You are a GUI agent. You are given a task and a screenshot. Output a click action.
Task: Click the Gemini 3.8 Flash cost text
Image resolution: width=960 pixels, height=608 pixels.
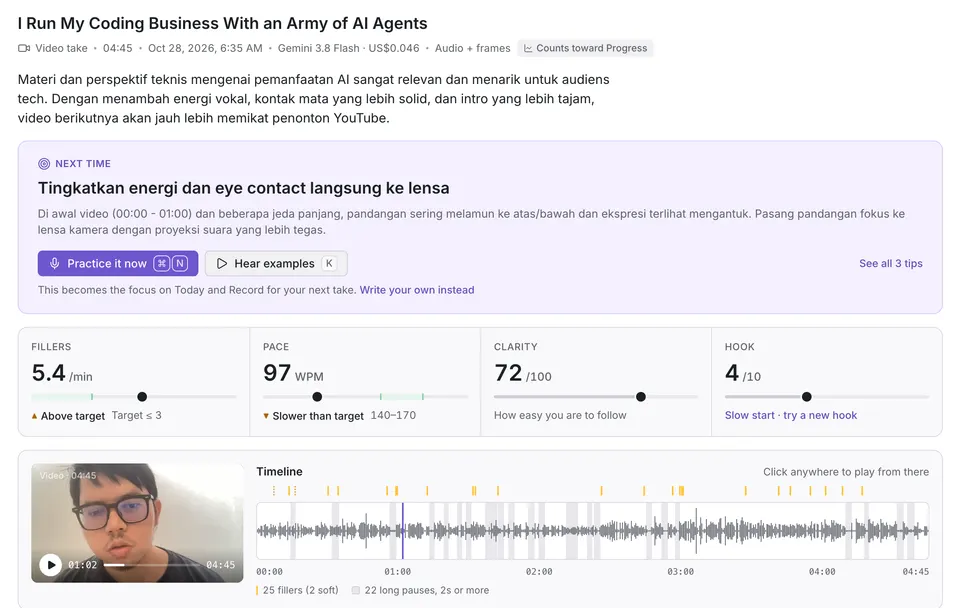click(348, 48)
